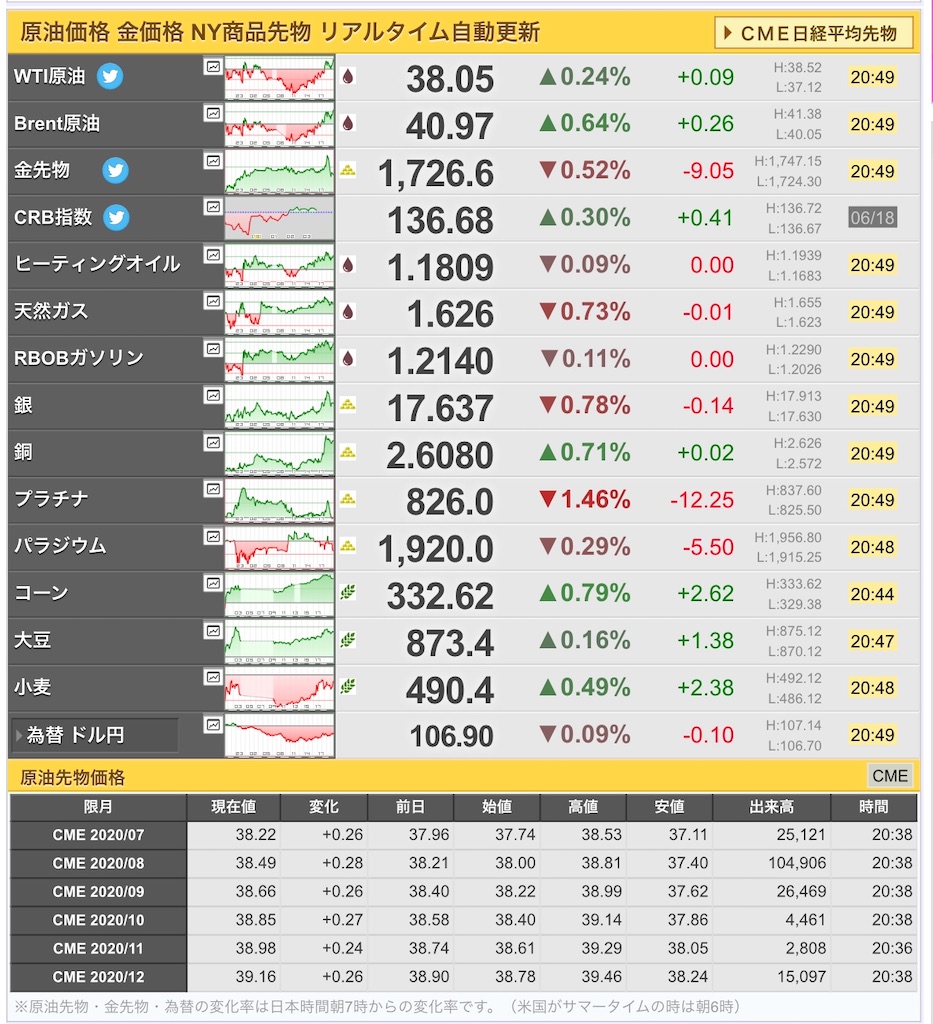Open chart popup icon in ヒーティングオイル row
933x1024 pixels.
tap(213, 255)
